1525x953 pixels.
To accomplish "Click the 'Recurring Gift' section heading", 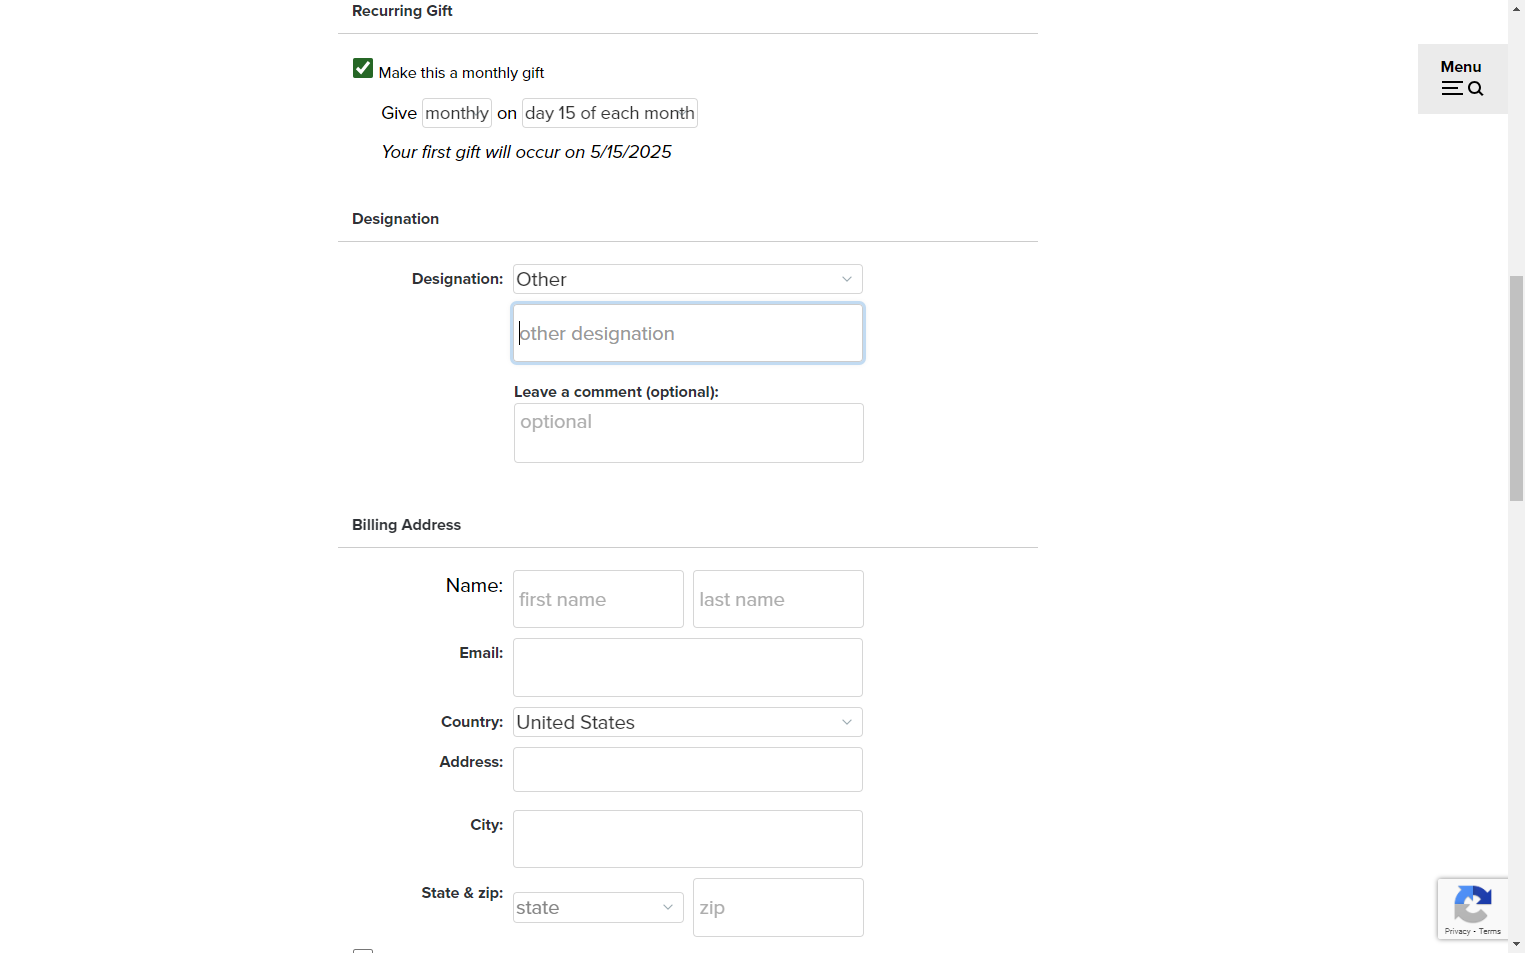I will click(x=402, y=11).
